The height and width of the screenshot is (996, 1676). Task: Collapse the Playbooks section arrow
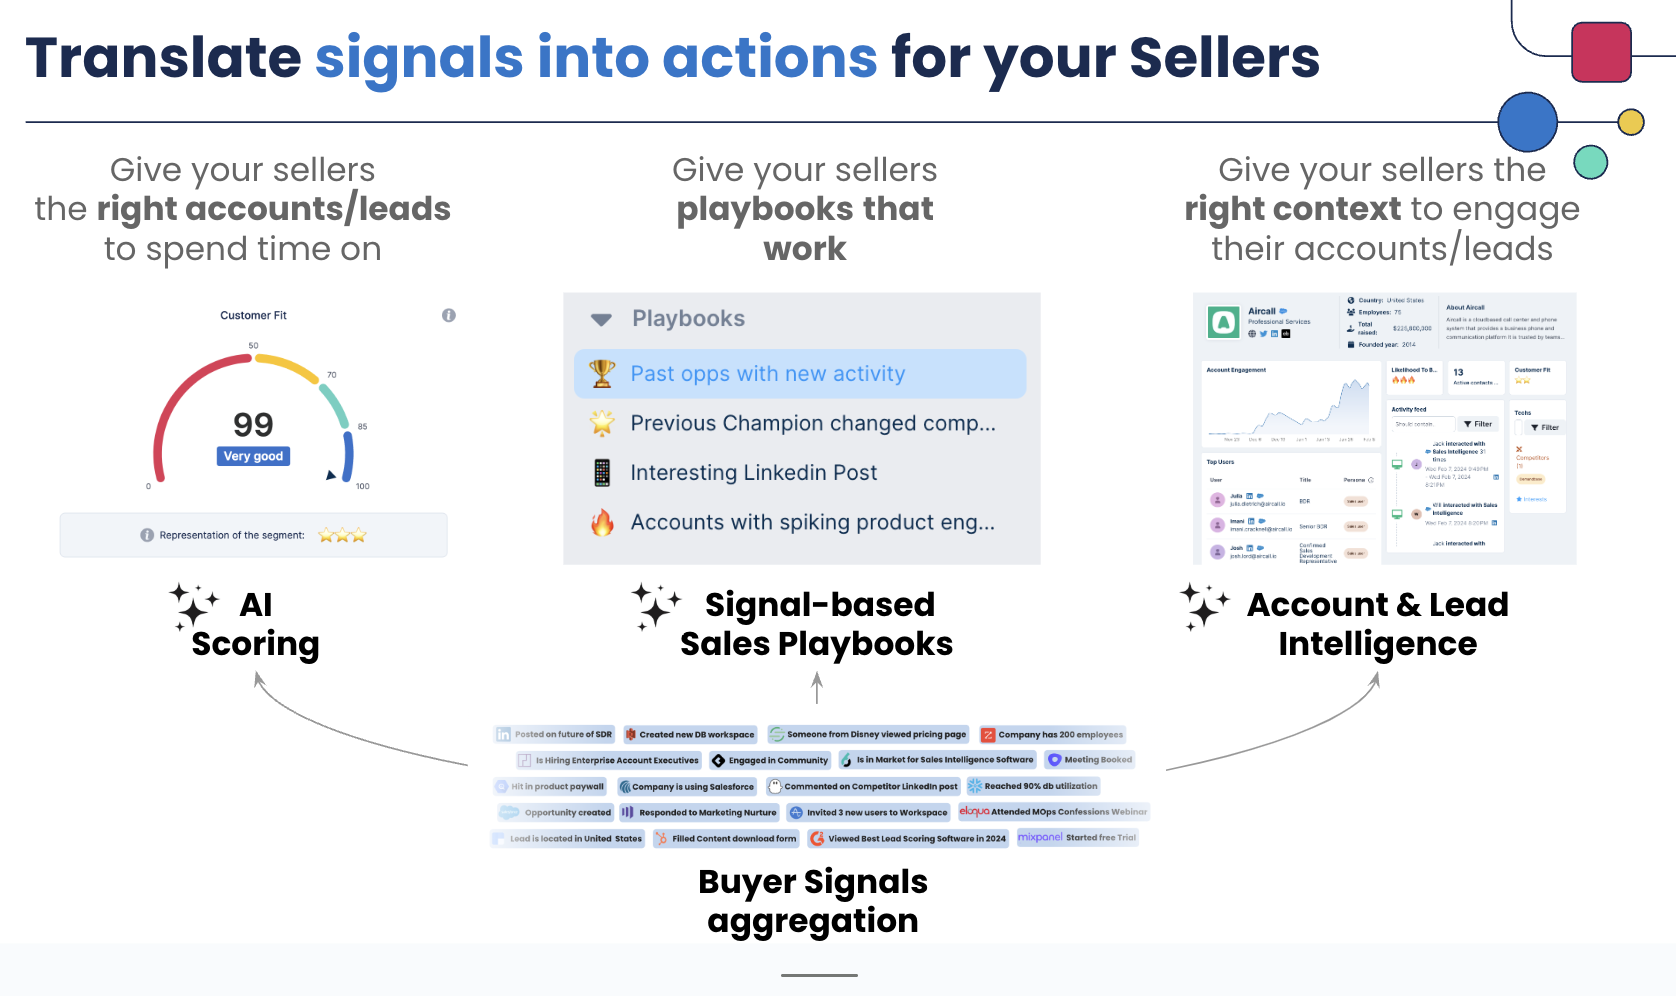coord(601,320)
